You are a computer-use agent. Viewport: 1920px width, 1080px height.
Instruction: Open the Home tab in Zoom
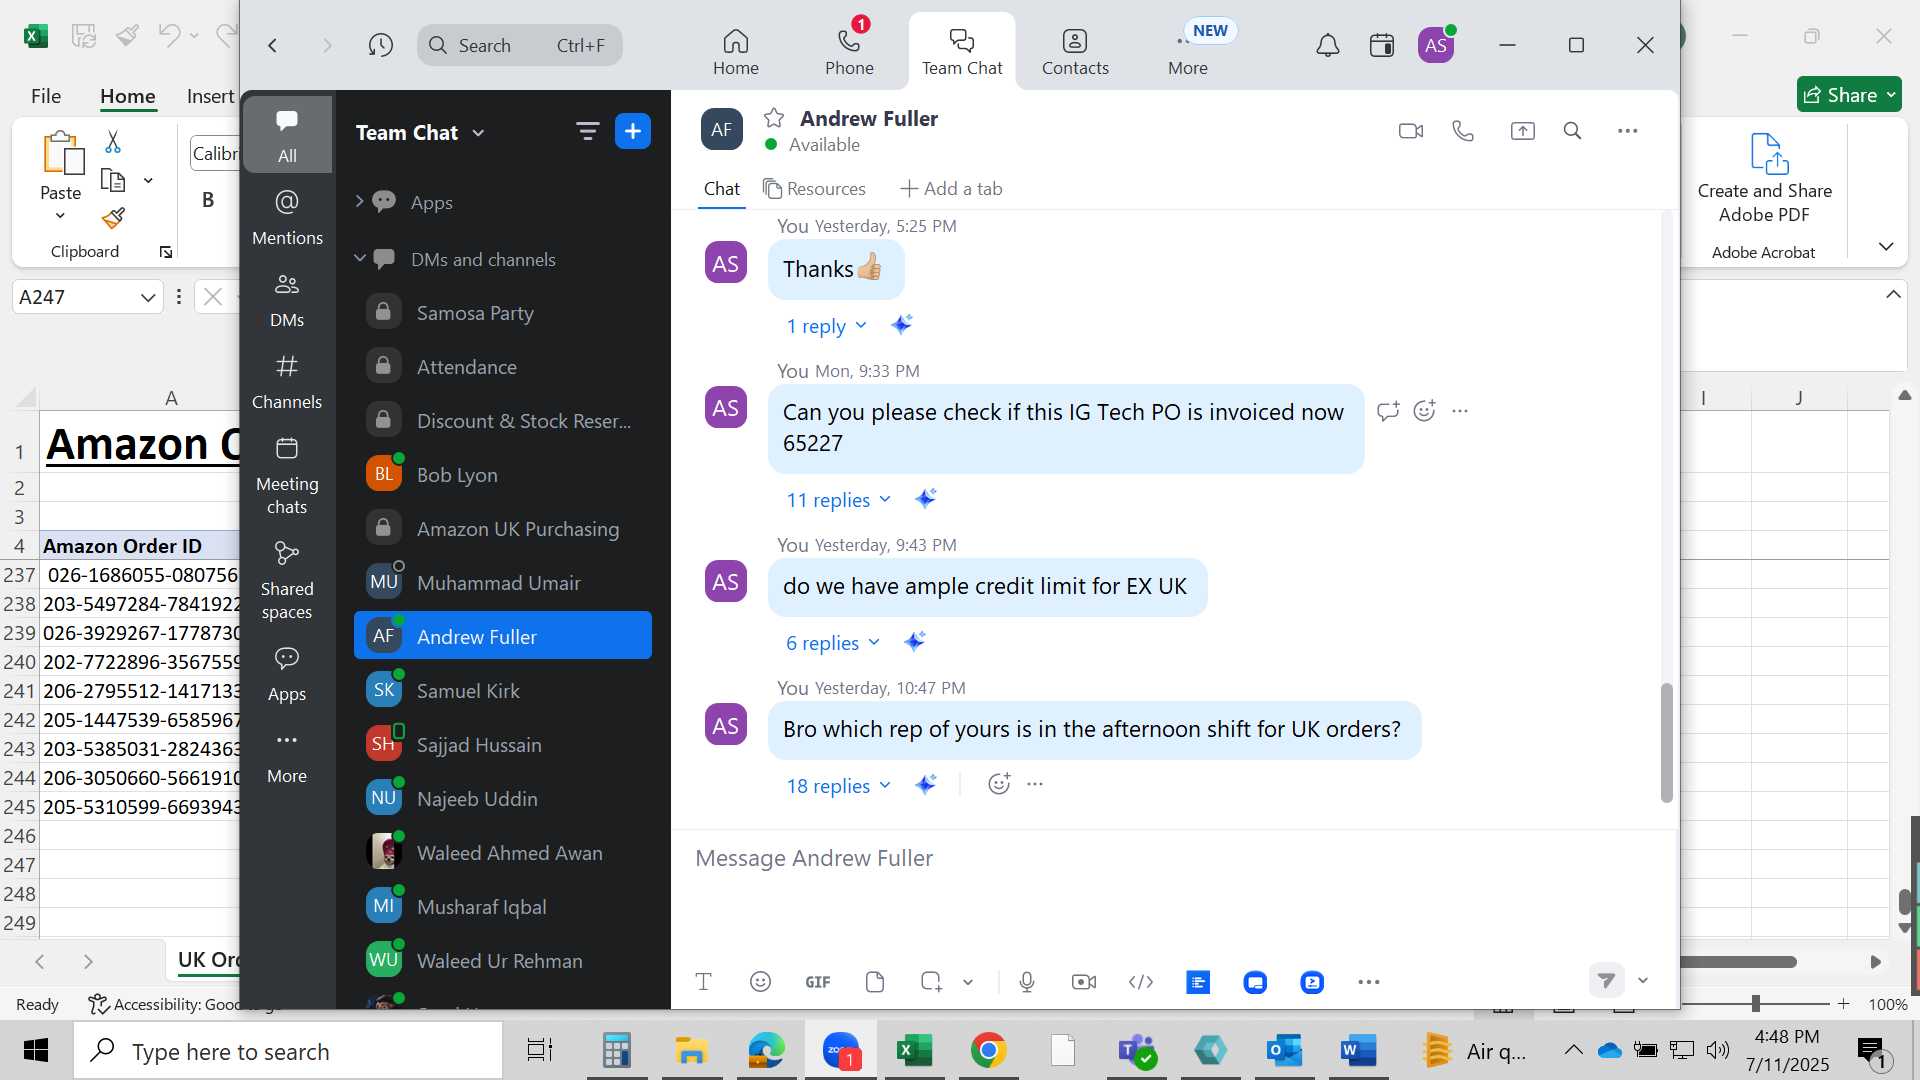[x=735, y=52]
